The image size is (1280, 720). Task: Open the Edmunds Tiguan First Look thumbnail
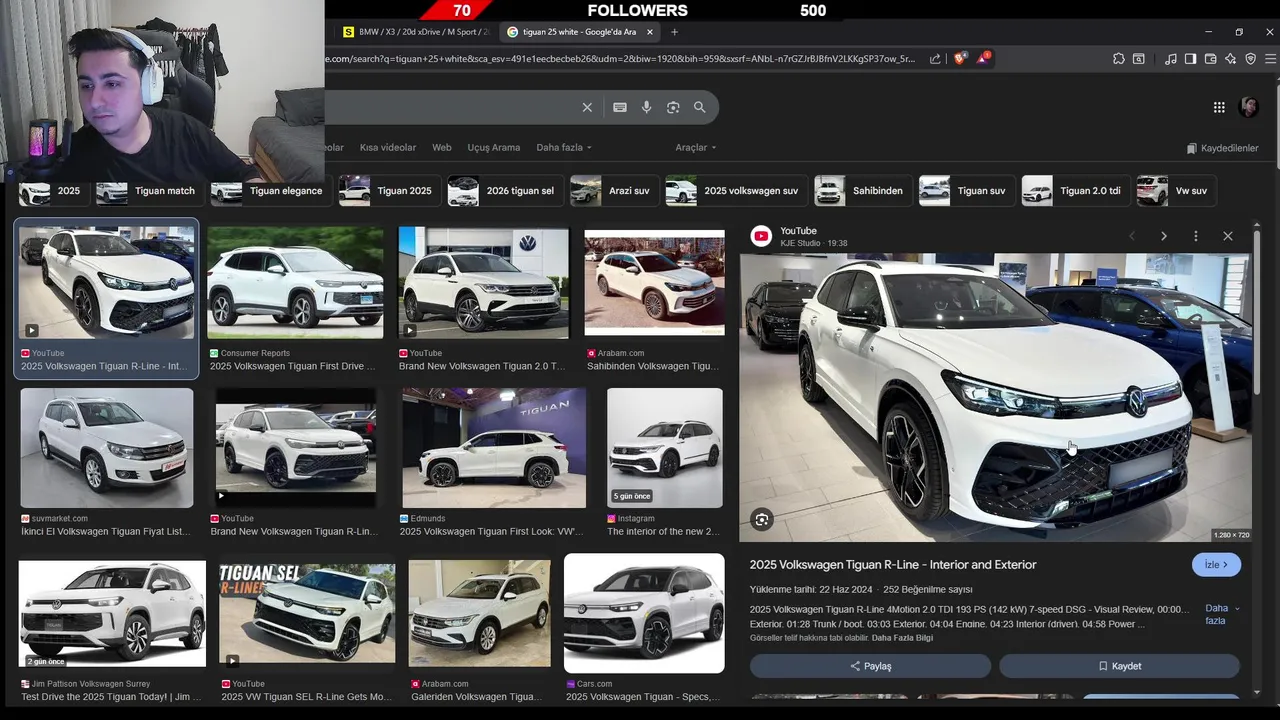click(x=494, y=448)
